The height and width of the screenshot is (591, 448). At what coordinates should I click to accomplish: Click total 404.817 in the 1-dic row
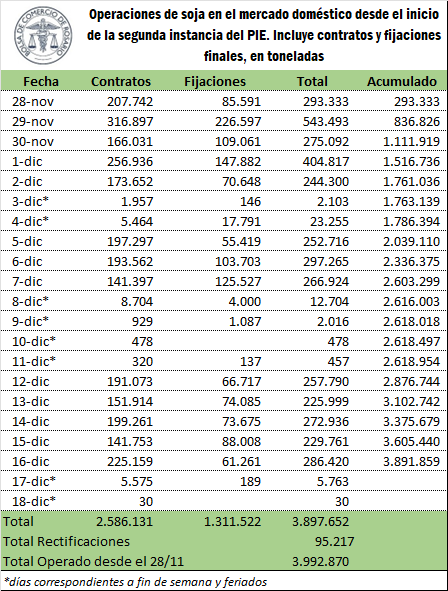[x=326, y=162]
